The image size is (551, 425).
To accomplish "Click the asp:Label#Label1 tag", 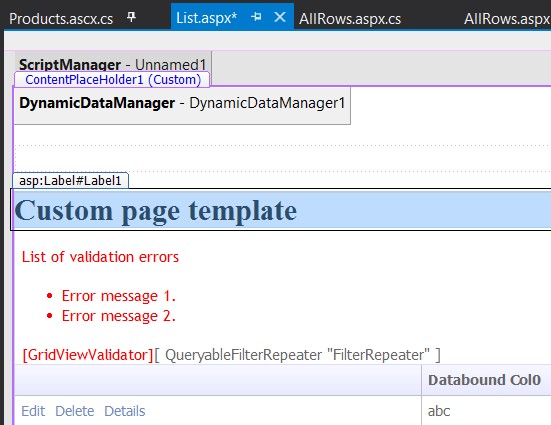I will (x=70, y=181).
